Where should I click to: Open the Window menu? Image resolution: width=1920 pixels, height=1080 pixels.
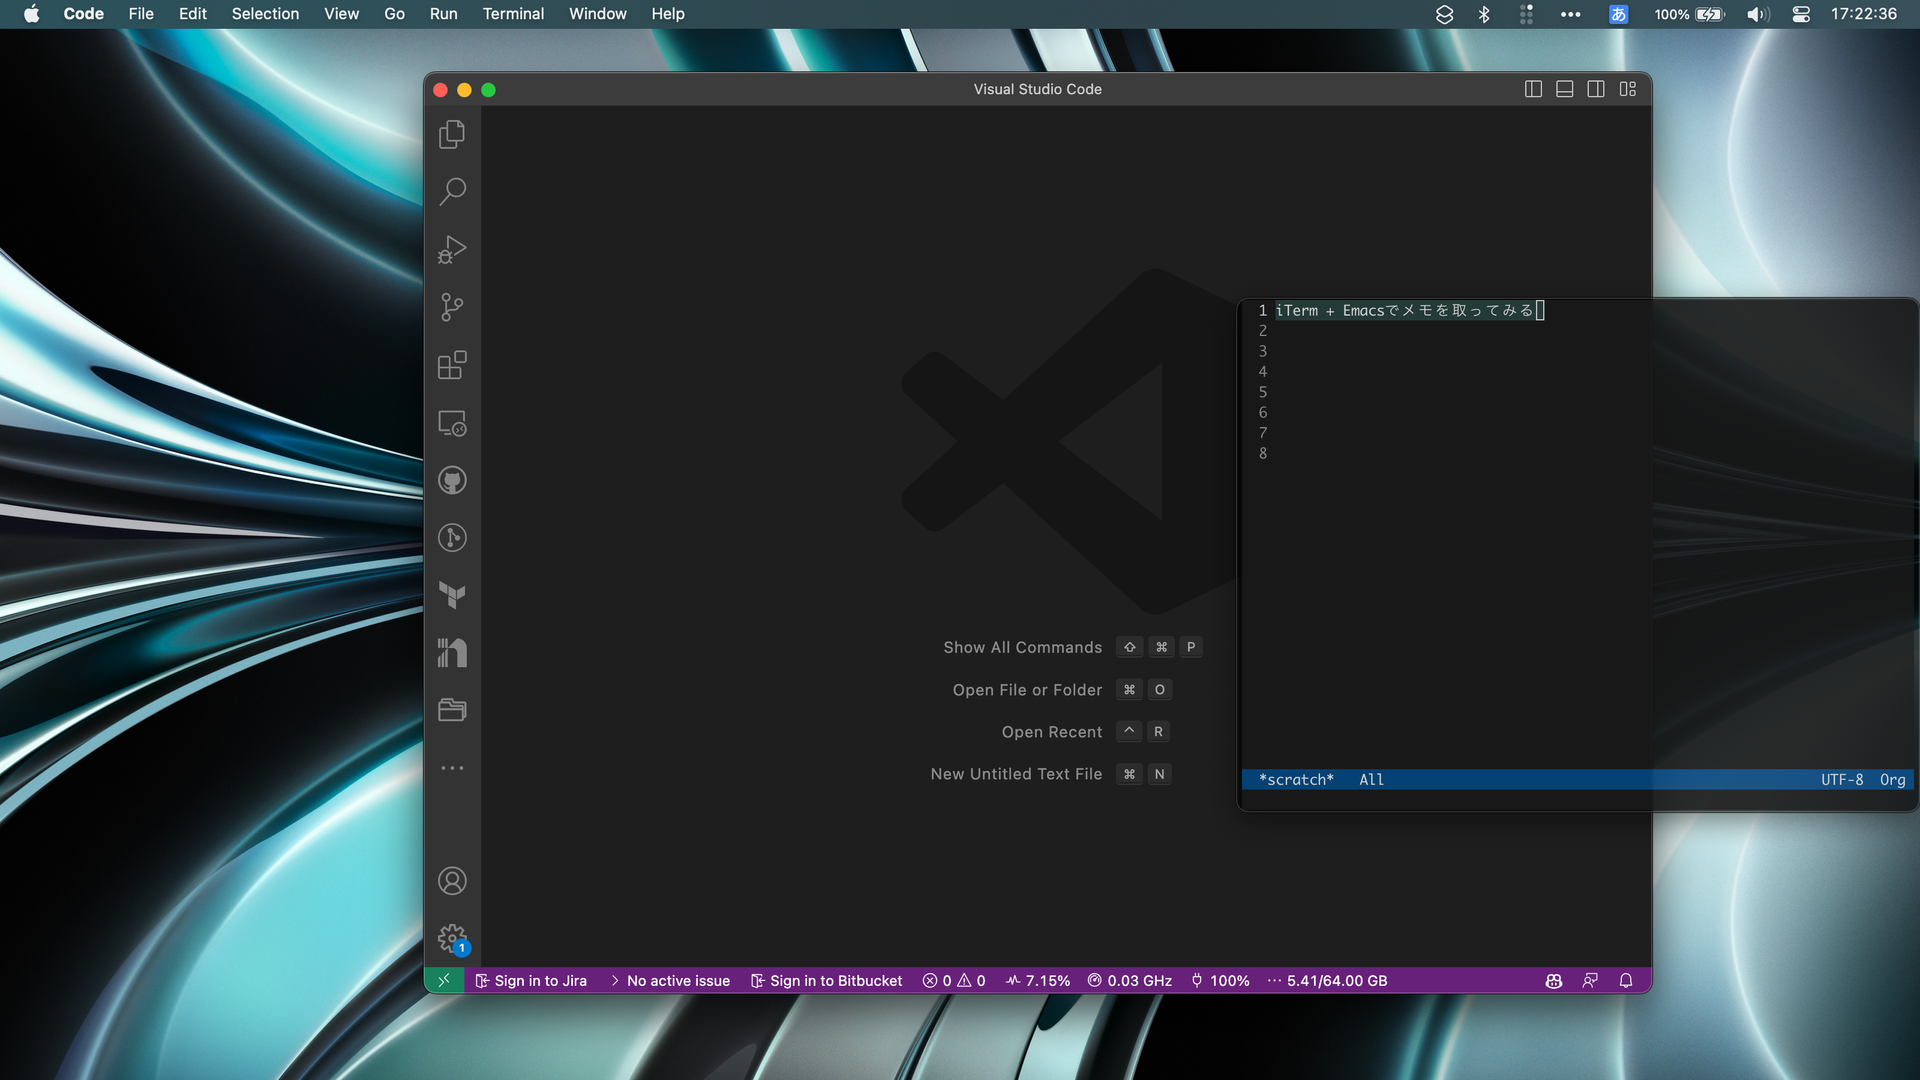coord(598,14)
